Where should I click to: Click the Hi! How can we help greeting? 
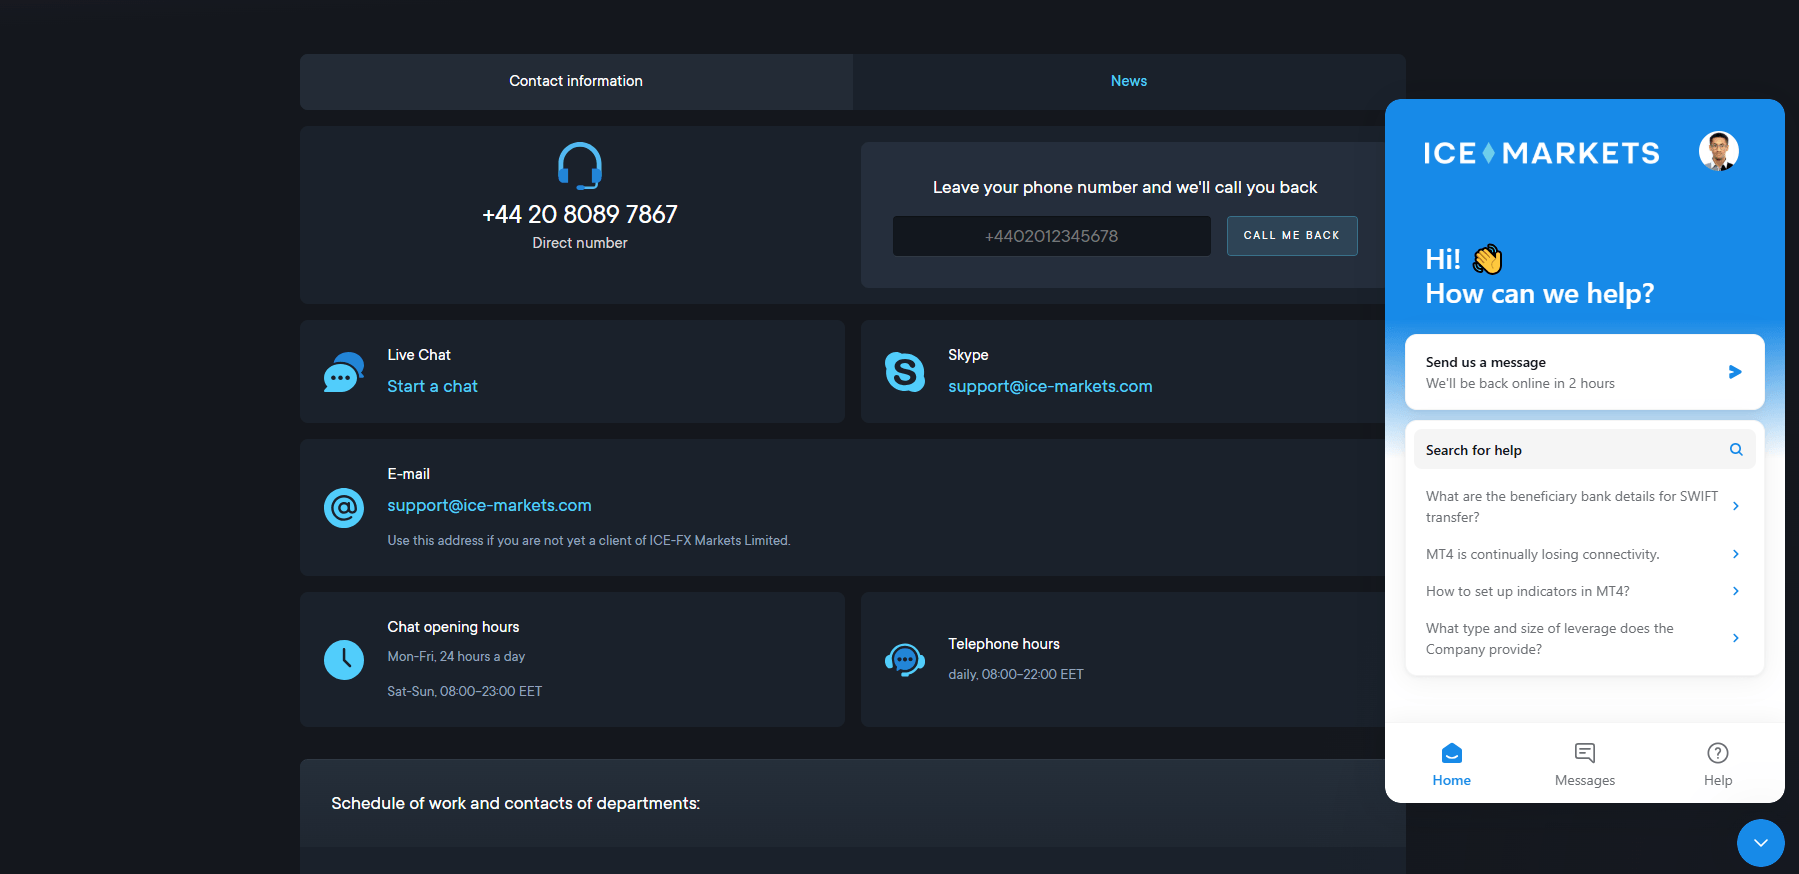[1539, 276]
